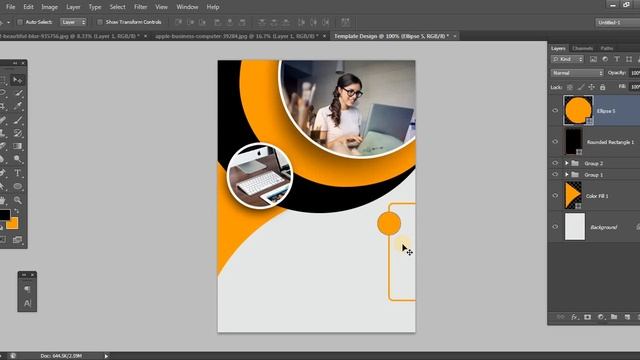This screenshot has height=360, width=640.
Task: Lock all layer attributes
Action: (x=602, y=87)
